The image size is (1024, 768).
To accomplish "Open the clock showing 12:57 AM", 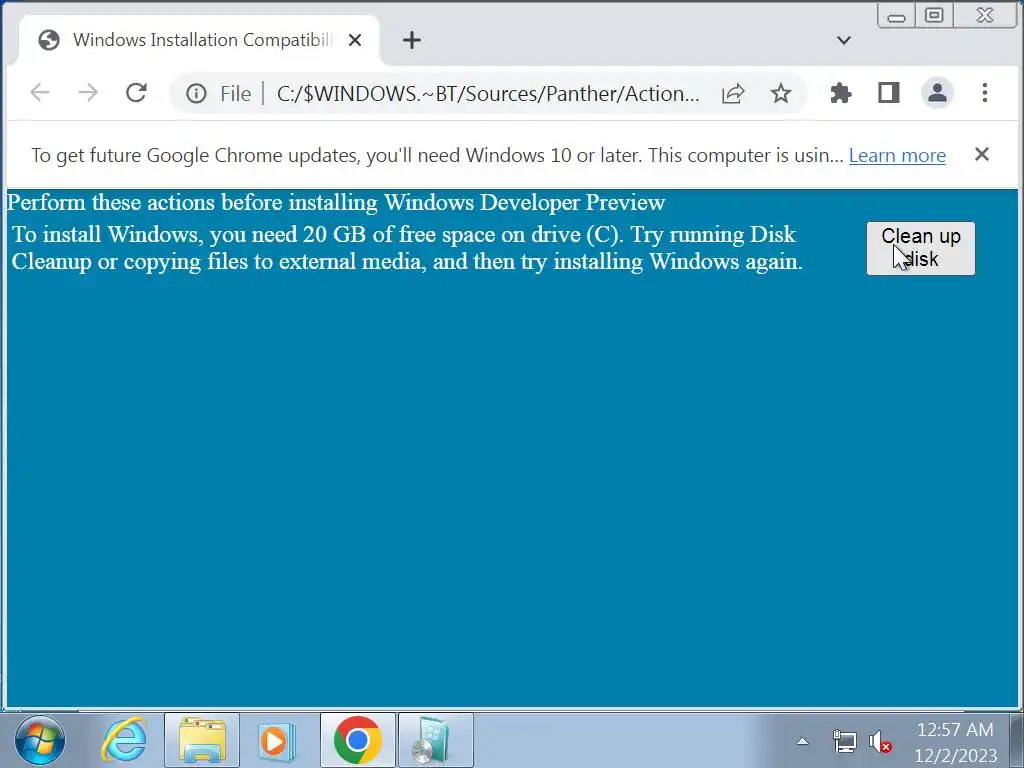I will [955, 742].
